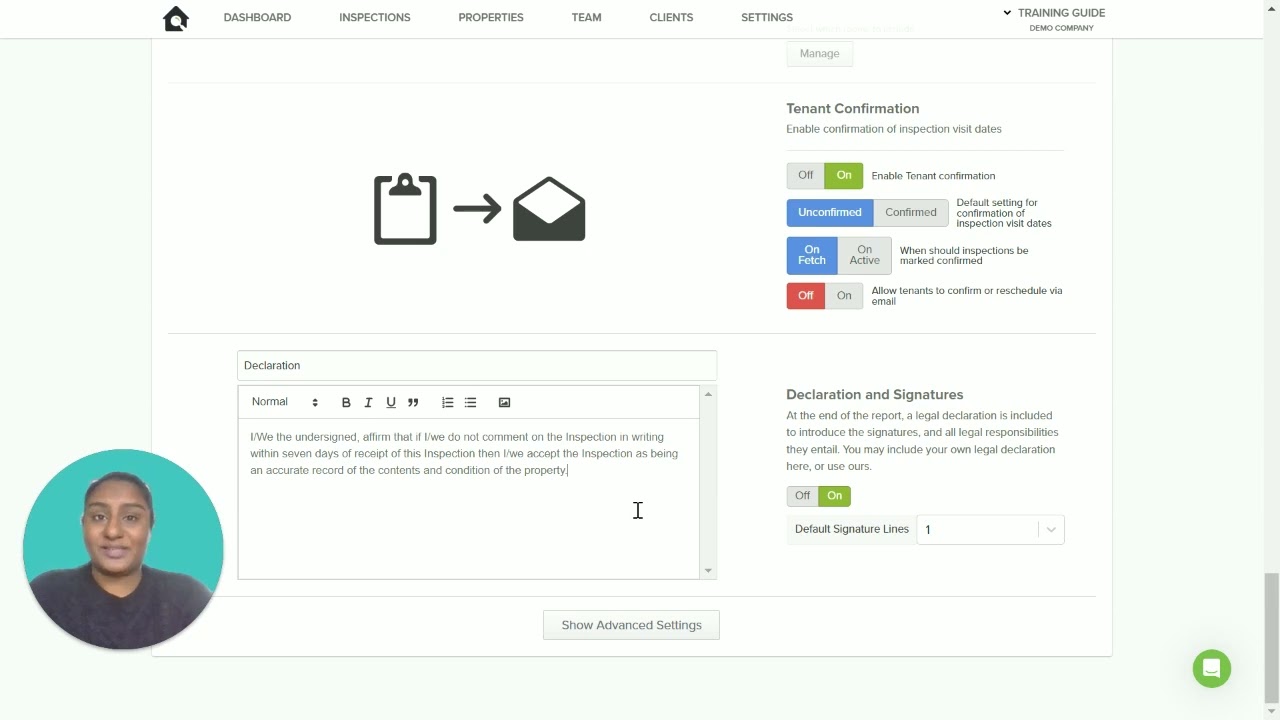
Task: Expand the Training Guide account menu
Action: 1054,13
